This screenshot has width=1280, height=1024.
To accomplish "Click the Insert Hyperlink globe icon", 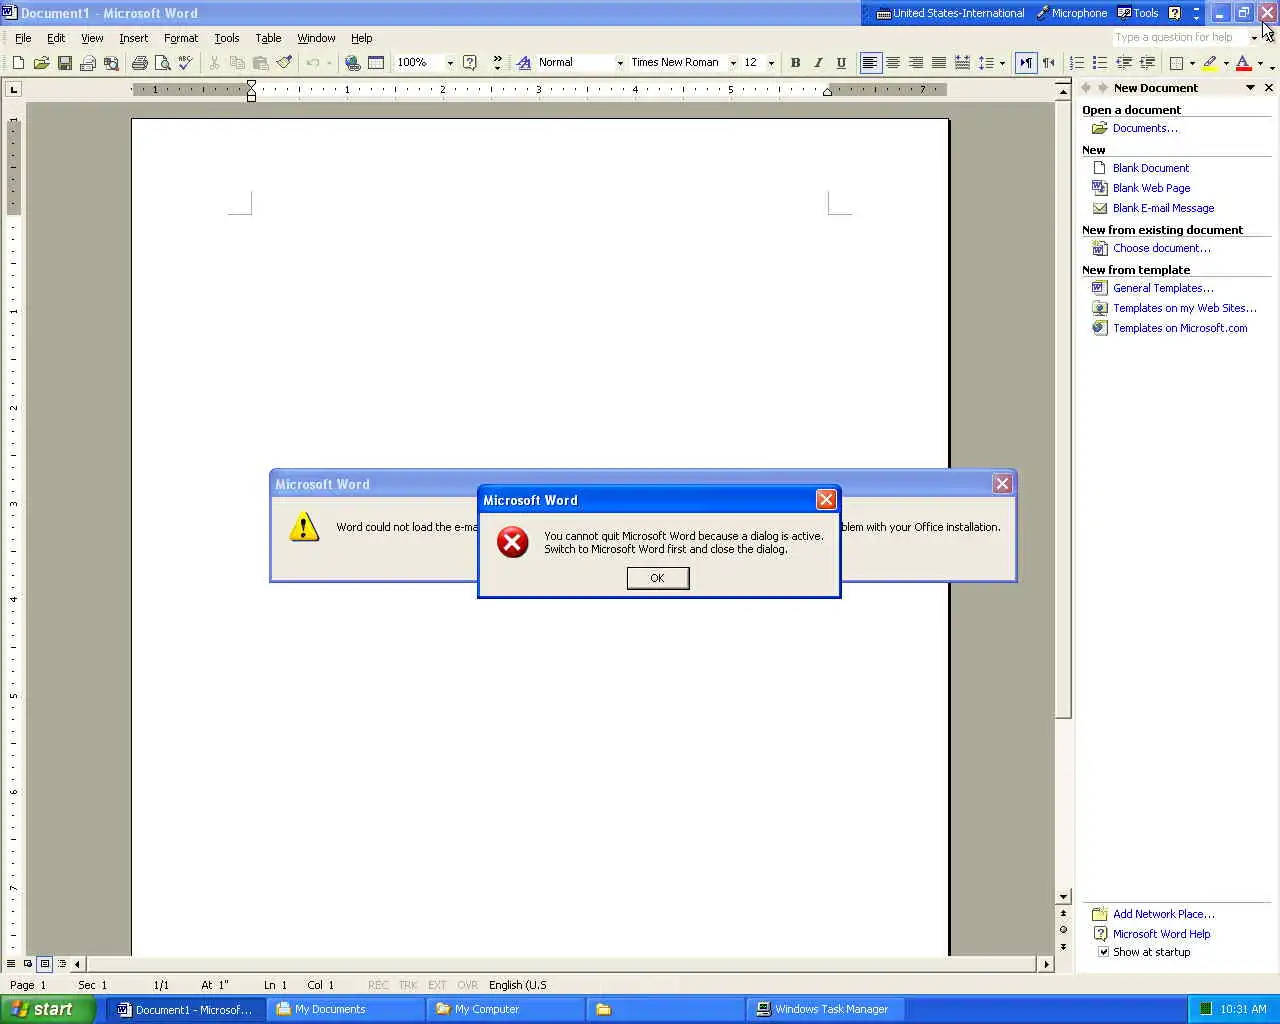I will (x=352, y=63).
